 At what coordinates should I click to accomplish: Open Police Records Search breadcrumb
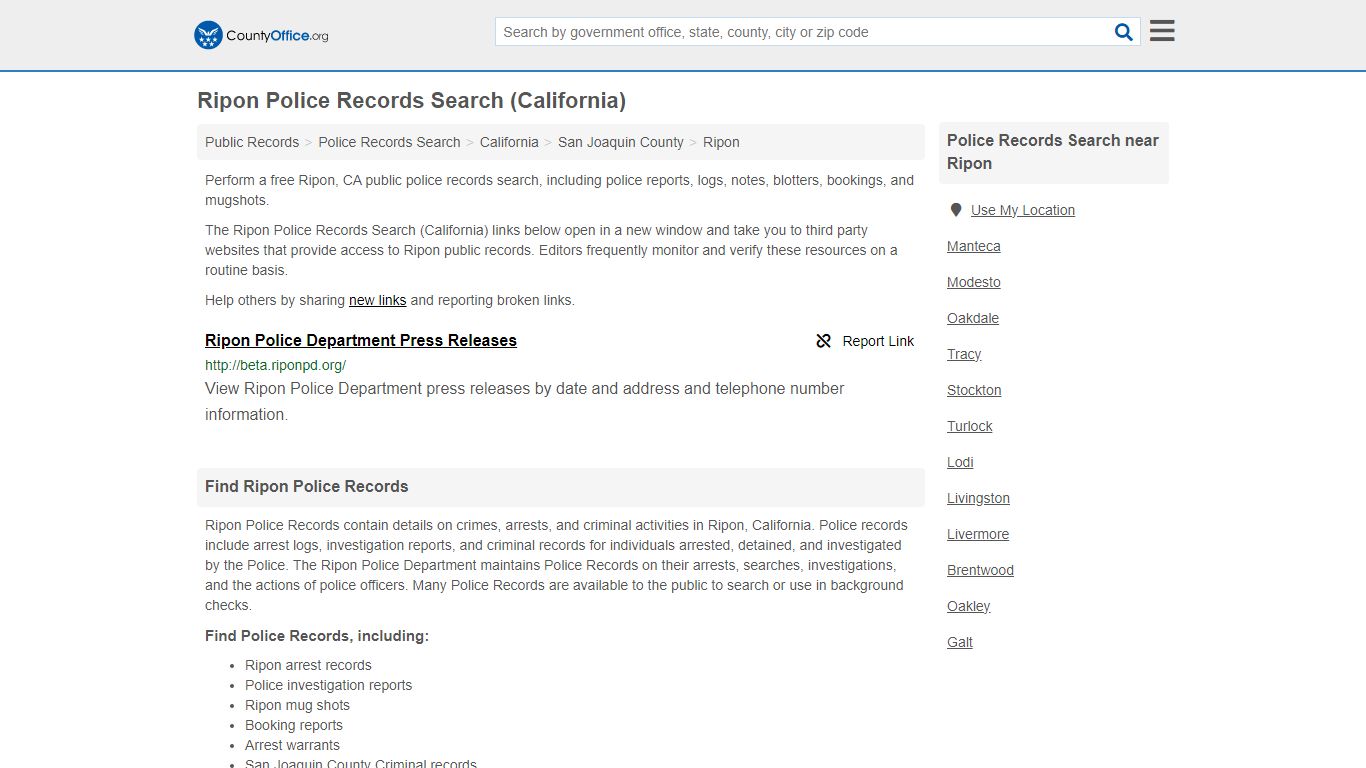389,142
